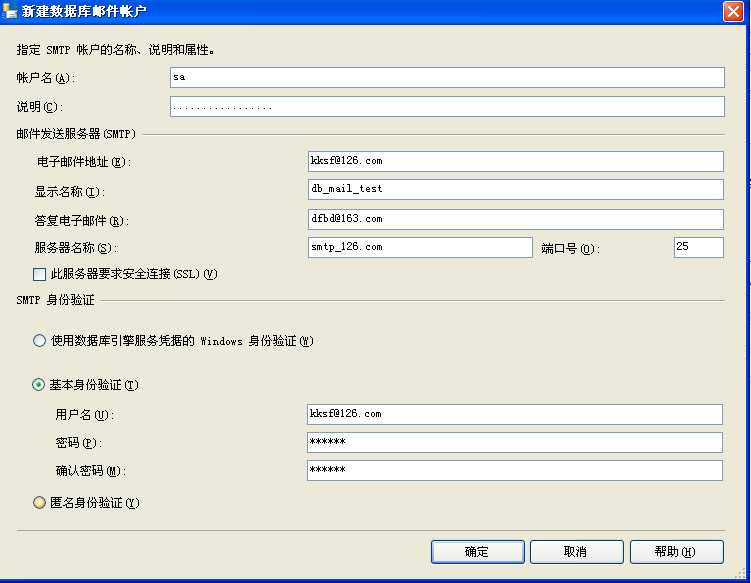Enable the SSL secure connection checkbox
This screenshot has height=583, width=751.
pos(39,274)
